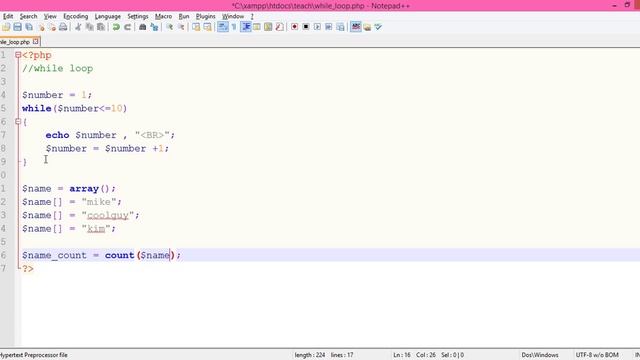Open the User Defined Language icon
The height and width of the screenshot is (360, 640).
tap(257, 27)
